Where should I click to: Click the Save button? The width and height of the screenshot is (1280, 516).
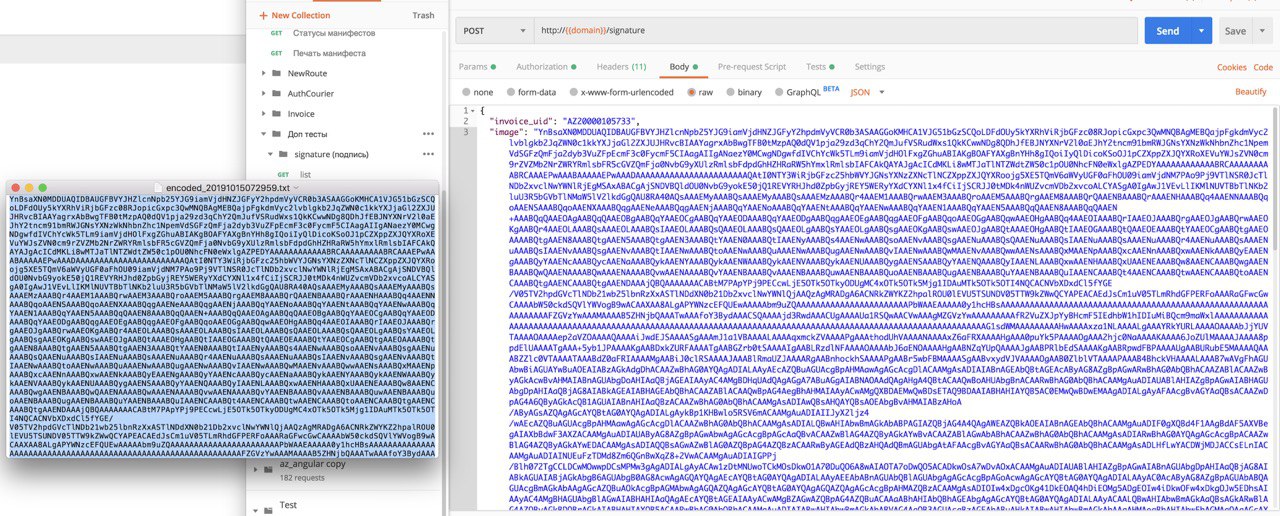[x=1236, y=31]
